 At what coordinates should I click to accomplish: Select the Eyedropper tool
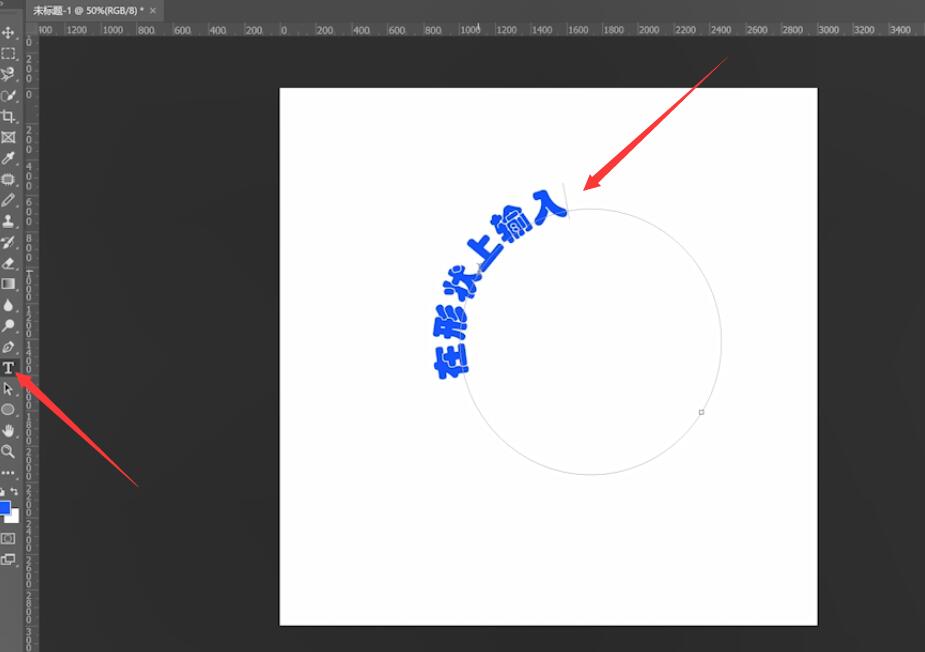coord(8,158)
